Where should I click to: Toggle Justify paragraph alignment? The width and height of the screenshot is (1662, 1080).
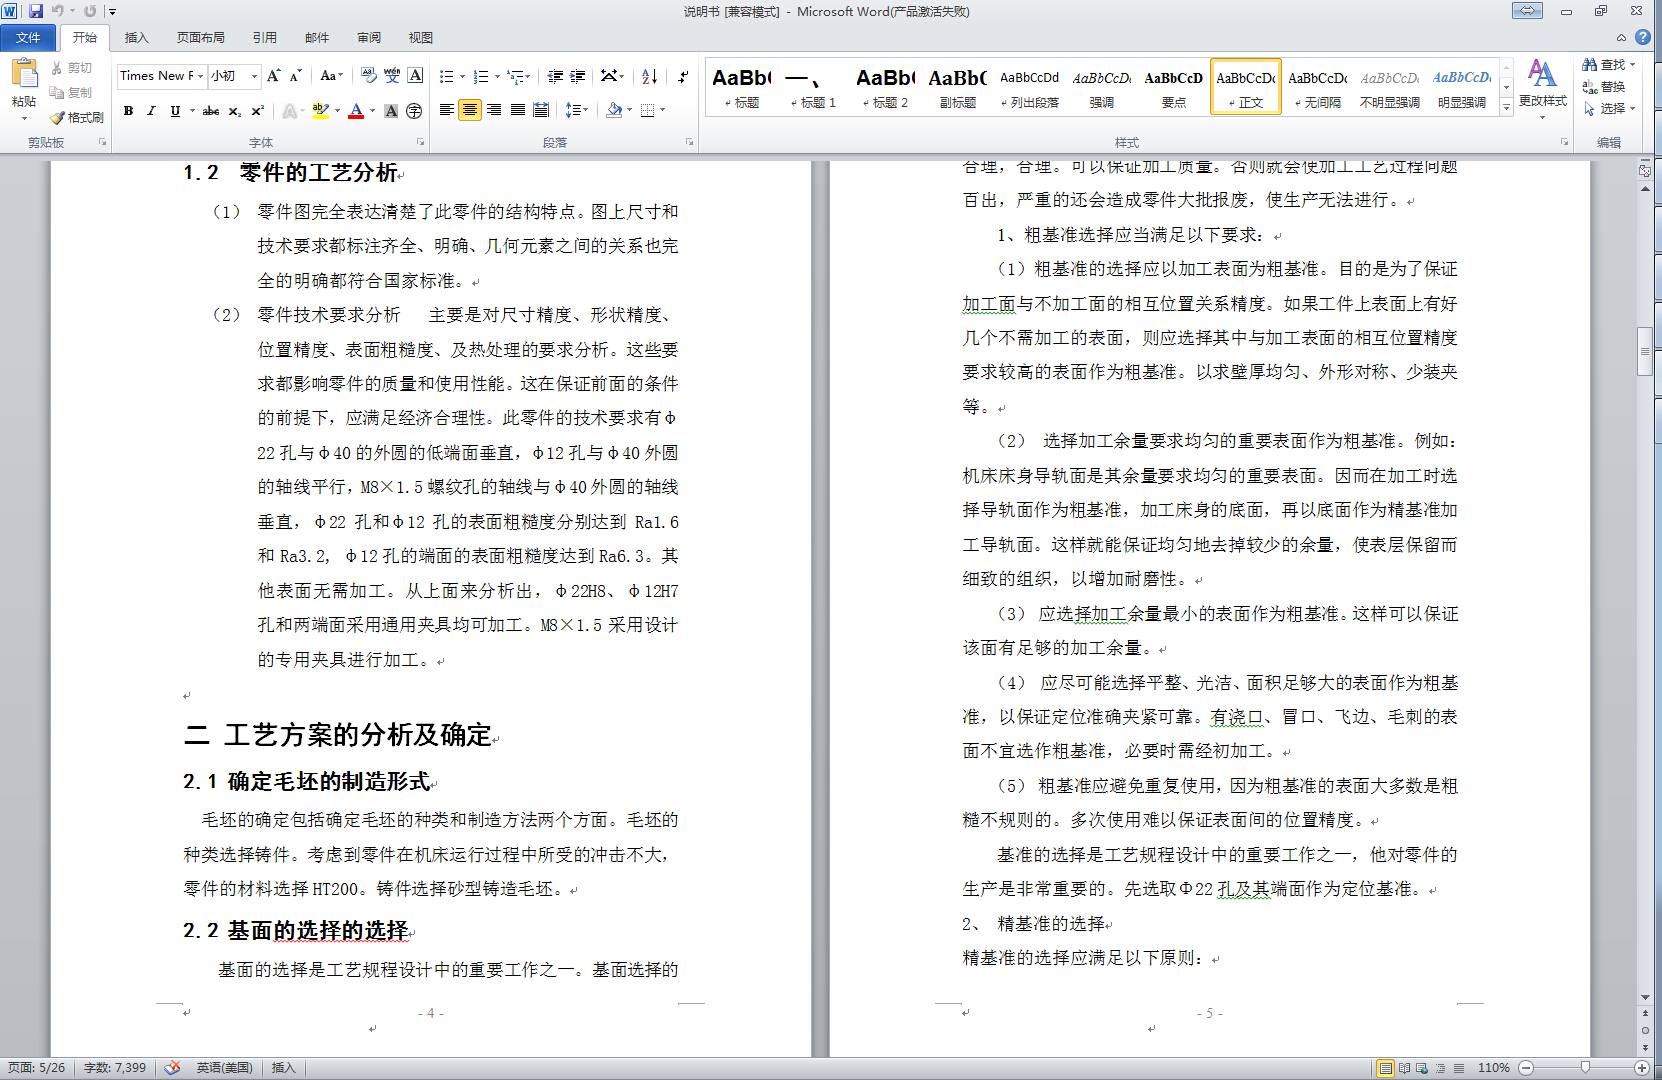518,110
